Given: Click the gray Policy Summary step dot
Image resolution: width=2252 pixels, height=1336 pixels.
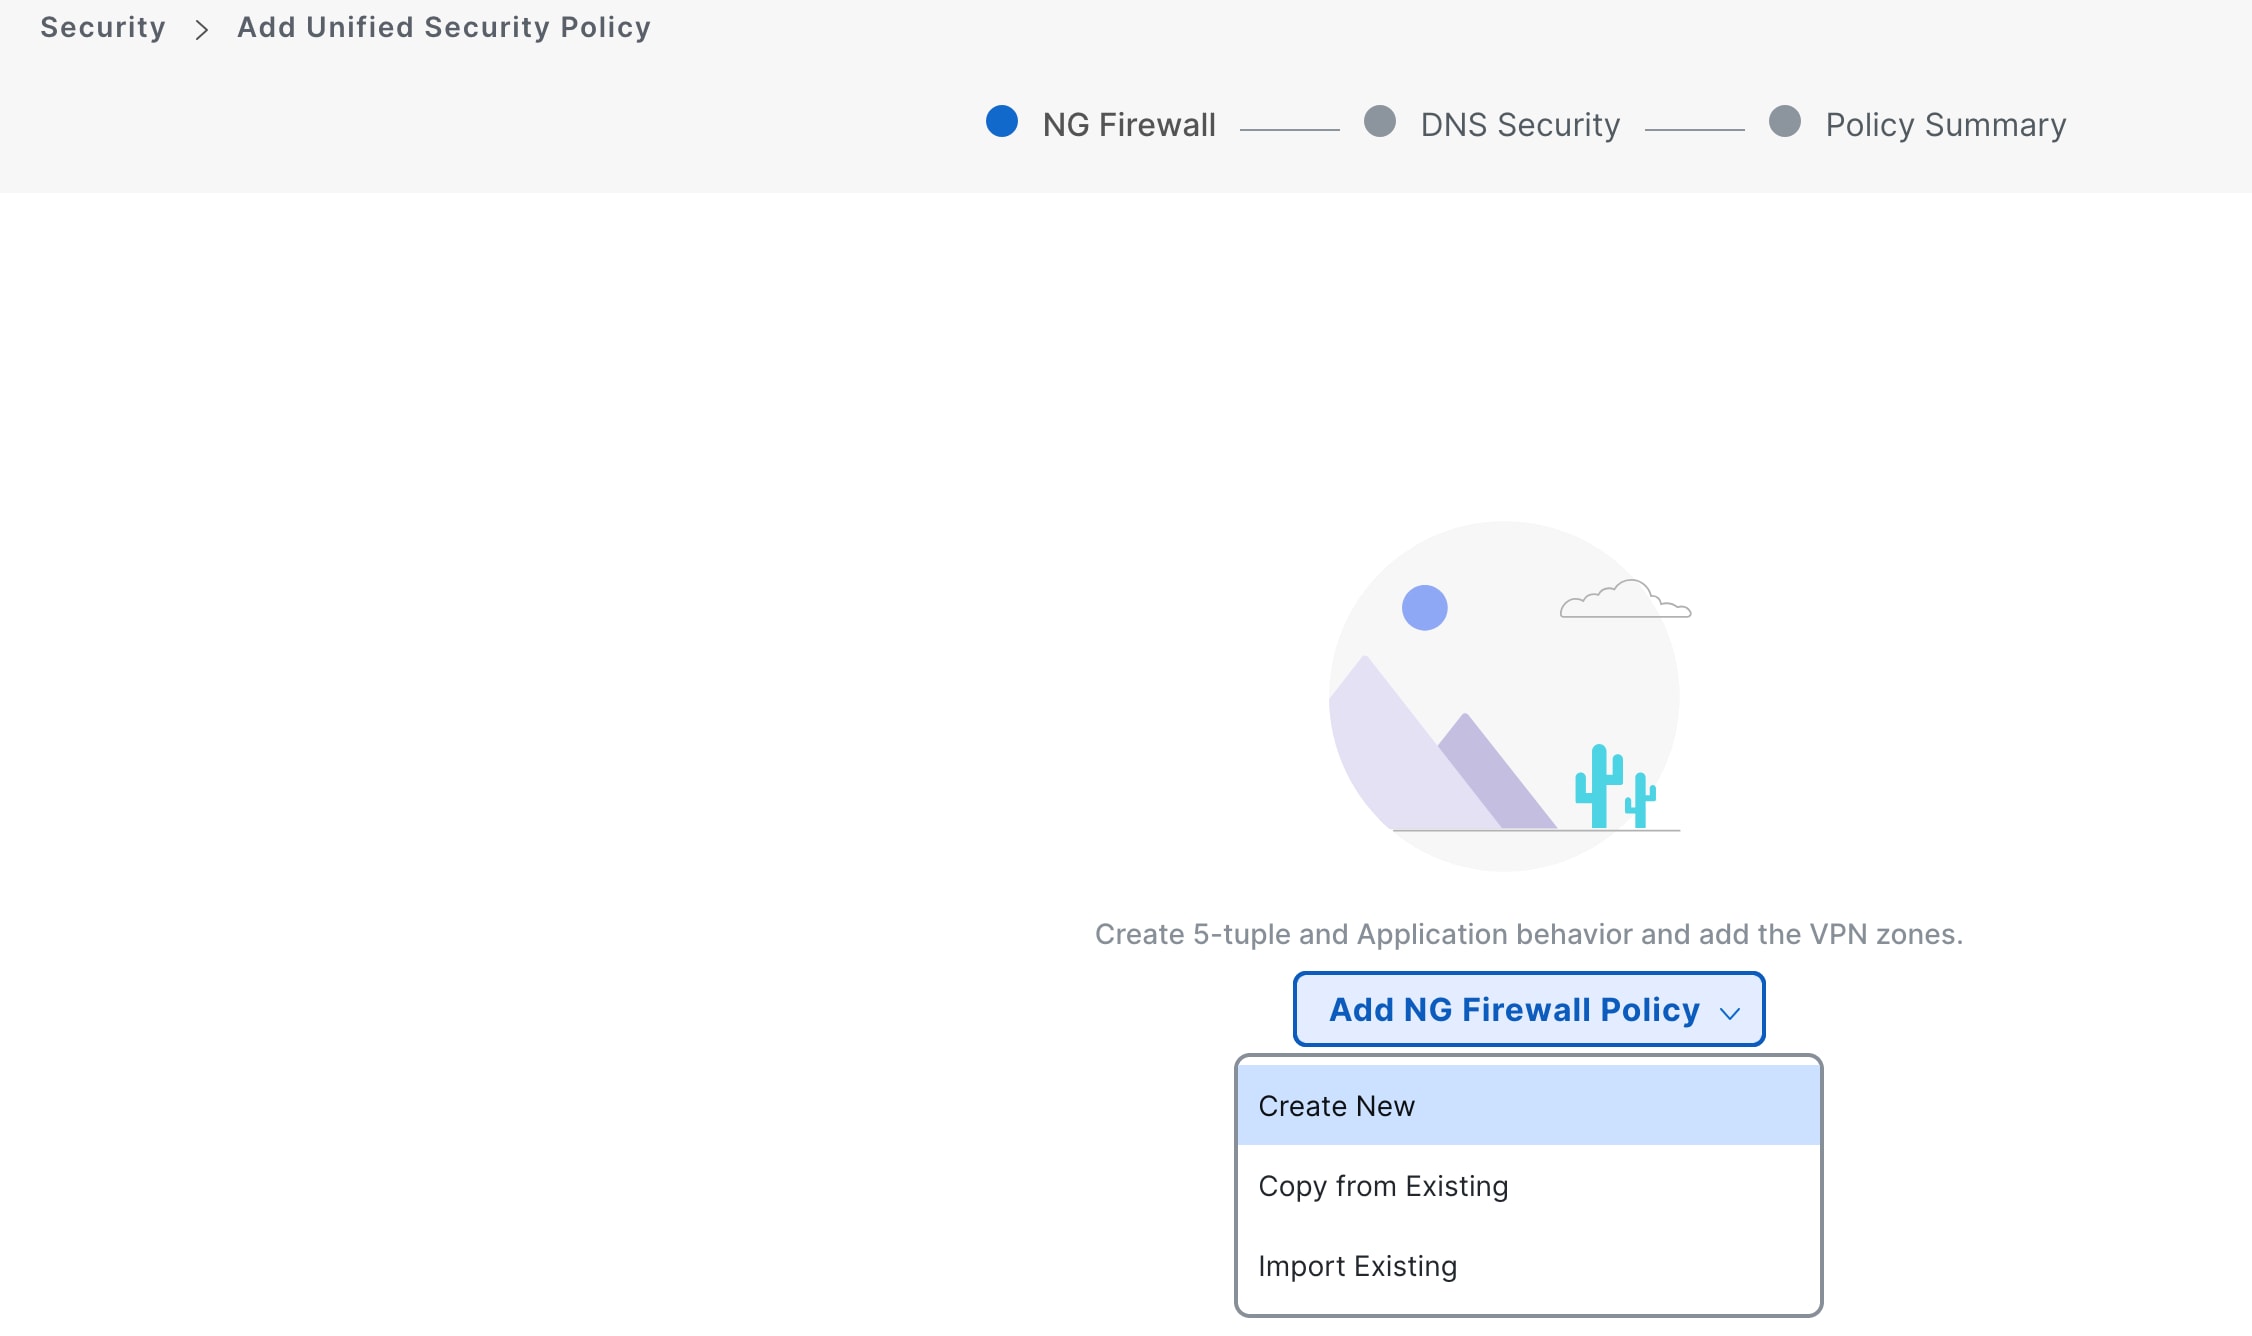Looking at the screenshot, I should (1784, 122).
